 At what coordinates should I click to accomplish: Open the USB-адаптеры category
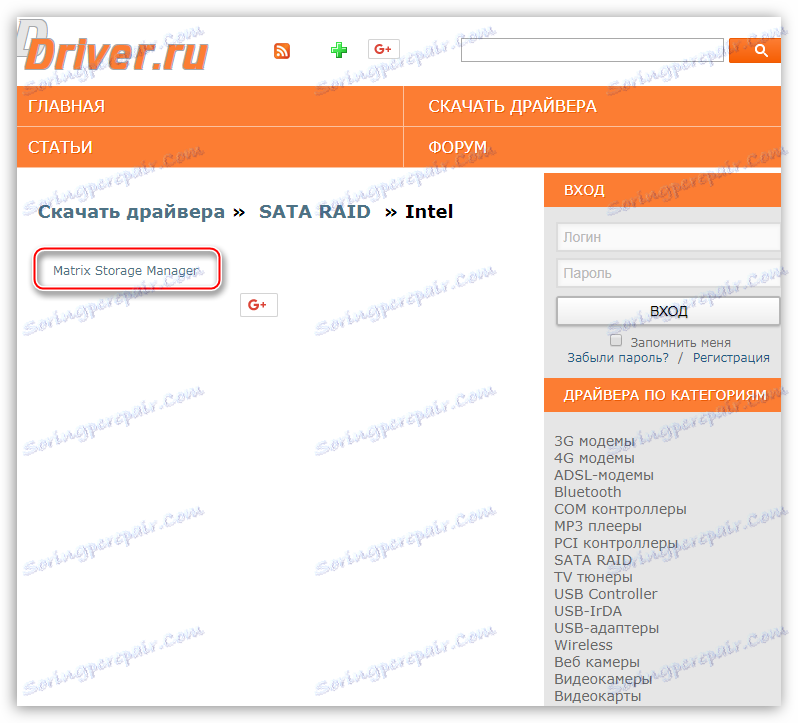606,628
